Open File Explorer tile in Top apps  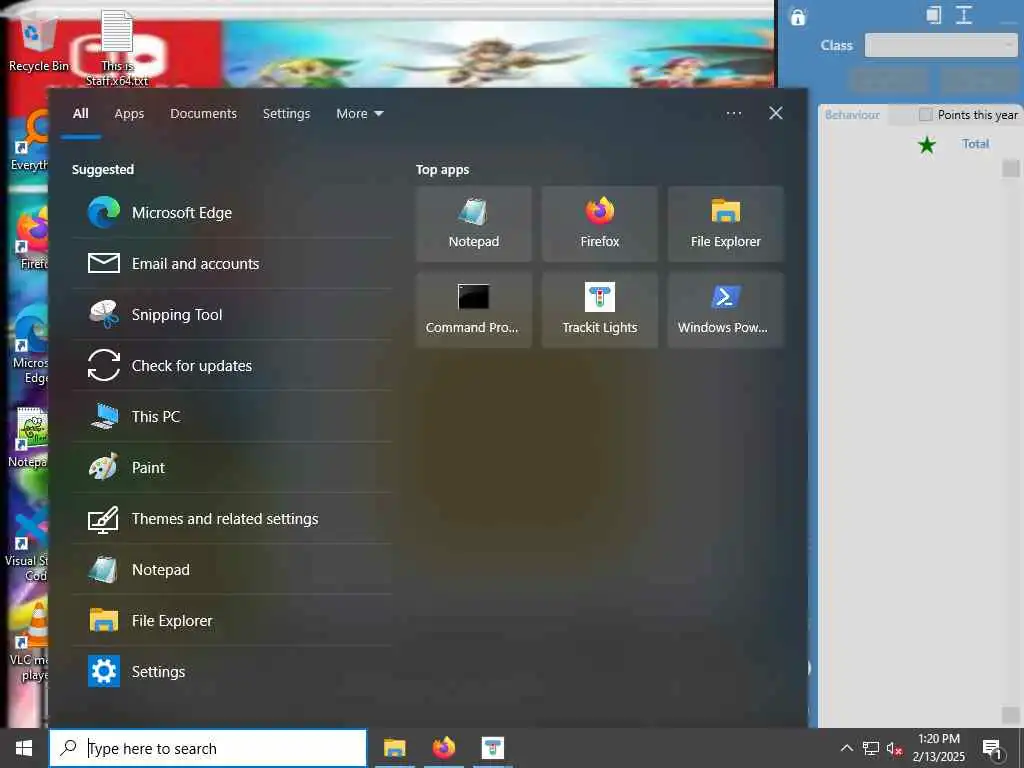[x=726, y=224]
